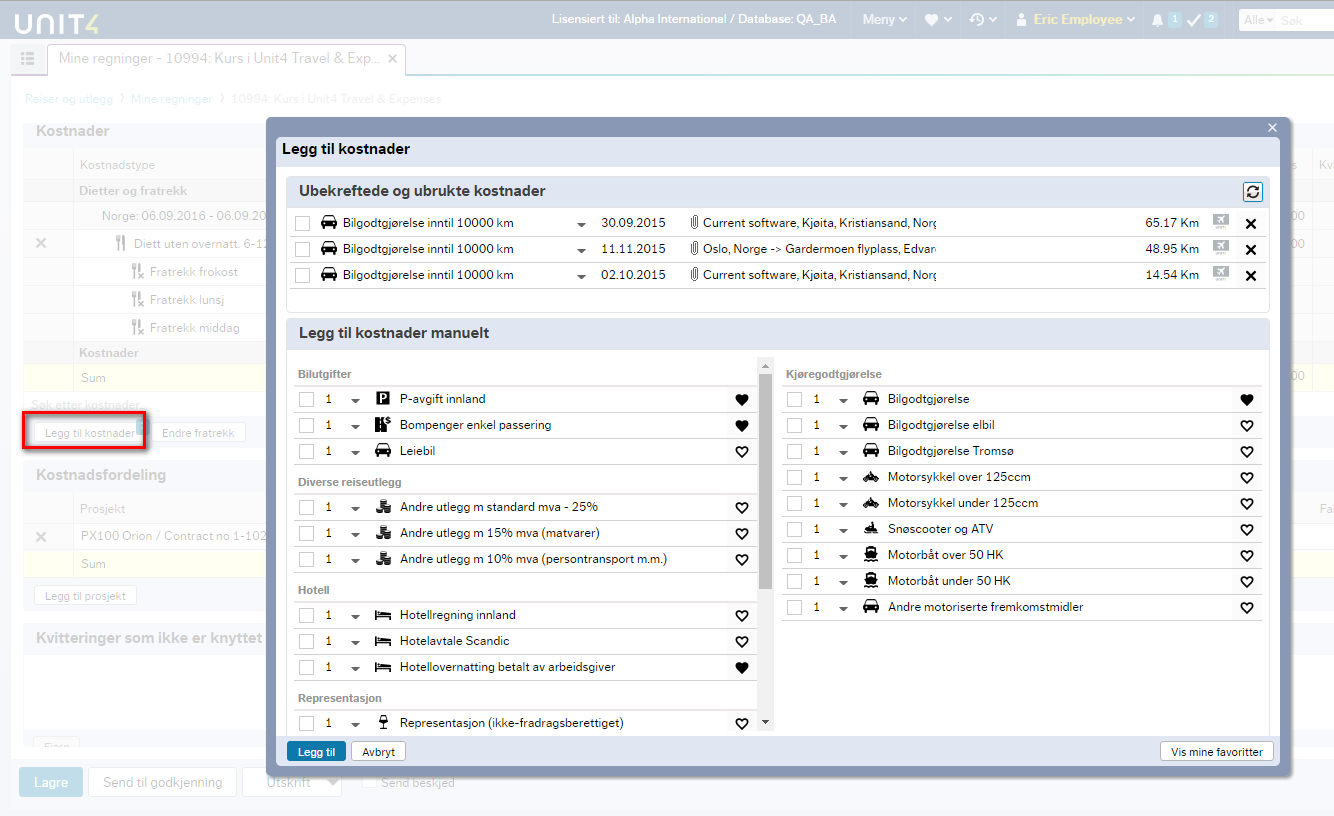Click the Legg til prosjekt button
The height and width of the screenshot is (816, 1334).
[85, 596]
